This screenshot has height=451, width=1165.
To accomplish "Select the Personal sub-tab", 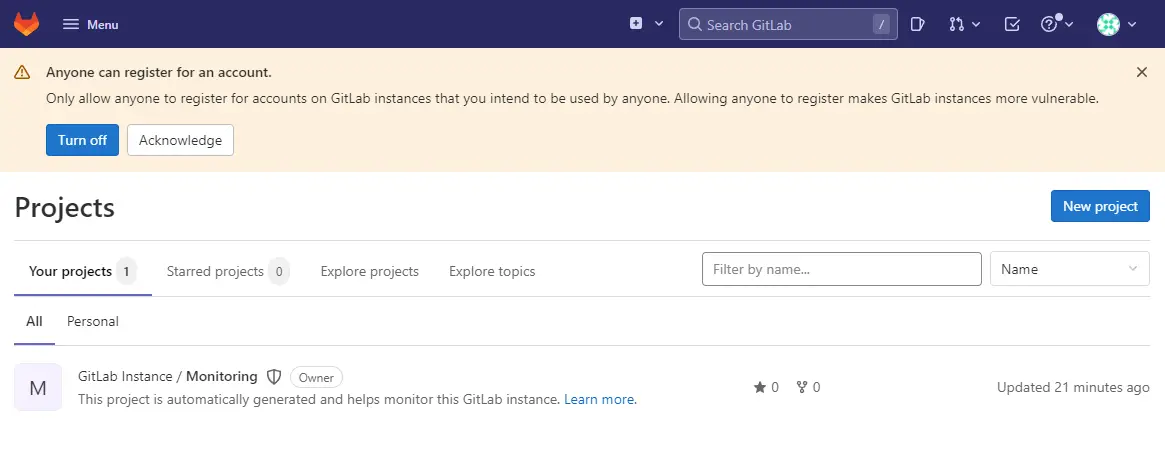I will point(93,321).
